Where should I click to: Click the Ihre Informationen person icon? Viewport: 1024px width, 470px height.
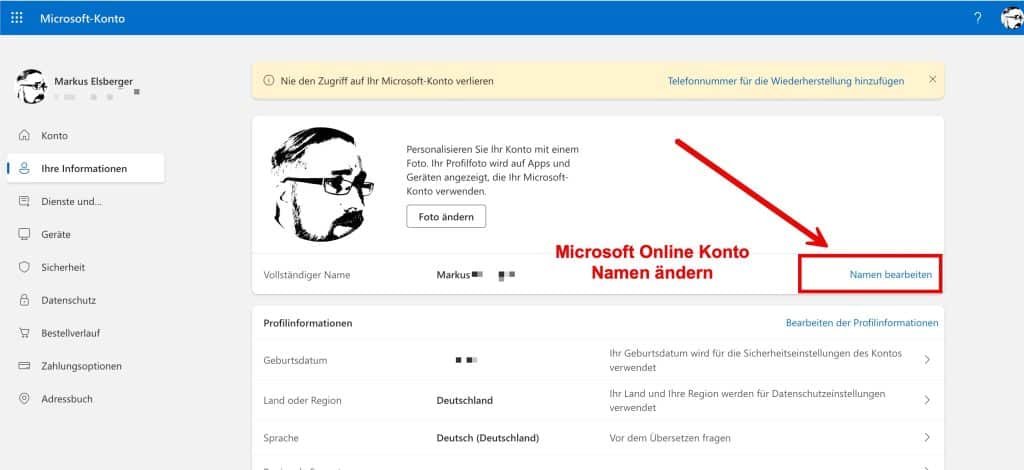point(24,168)
